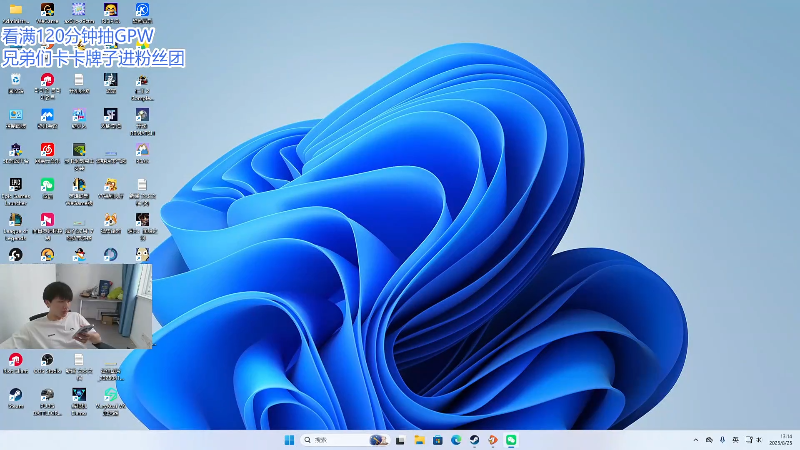Open the MuMu red circle desktop shortcut
Screen dimensions: 800x450
(x=16, y=360)
